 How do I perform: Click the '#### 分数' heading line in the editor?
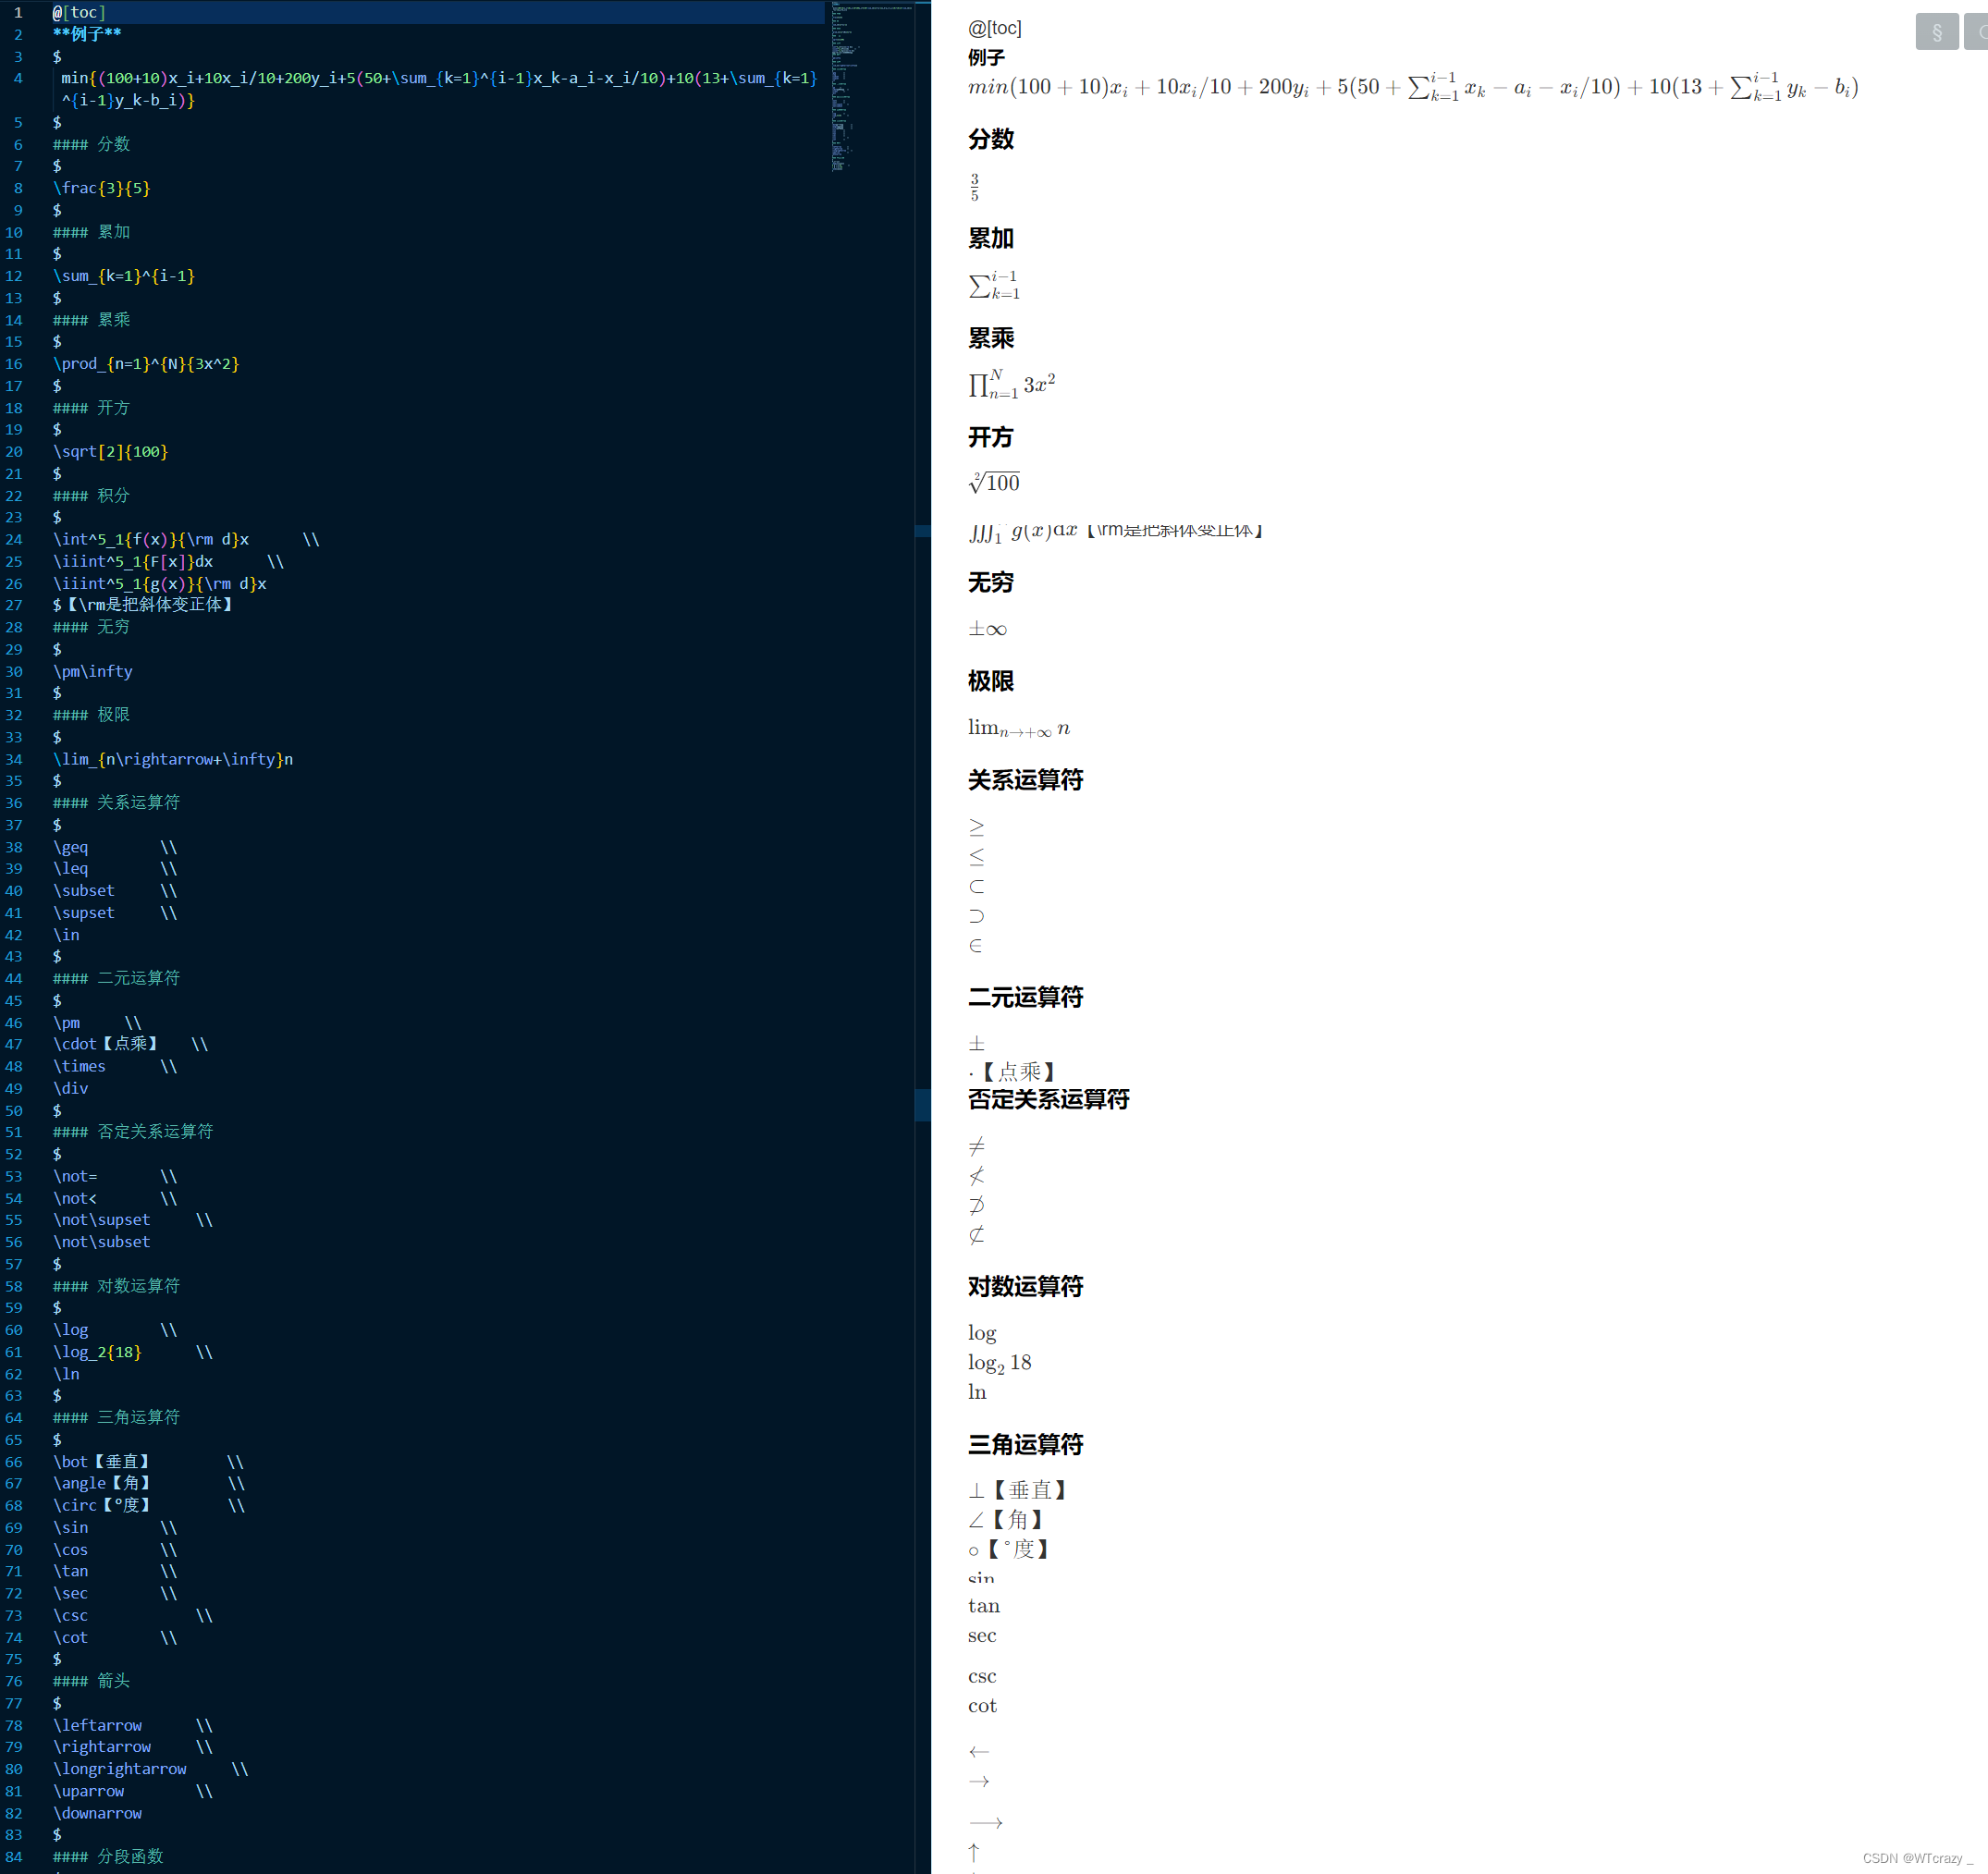[x=91, y=144]
